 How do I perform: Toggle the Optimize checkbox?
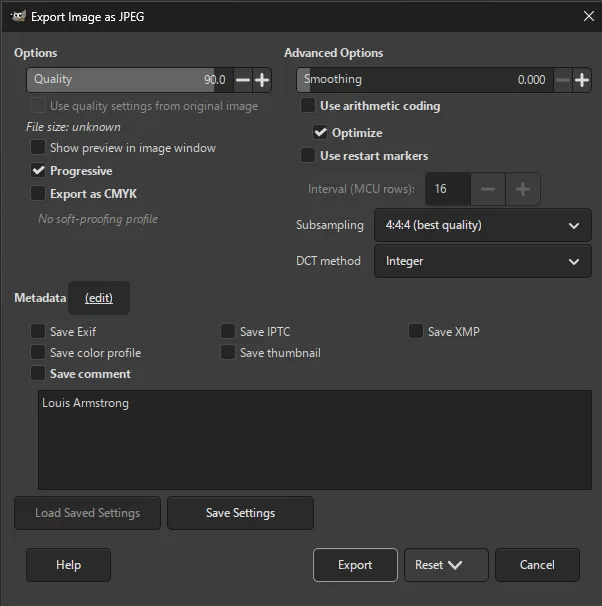pyautogui.click(x=321, y=132)
